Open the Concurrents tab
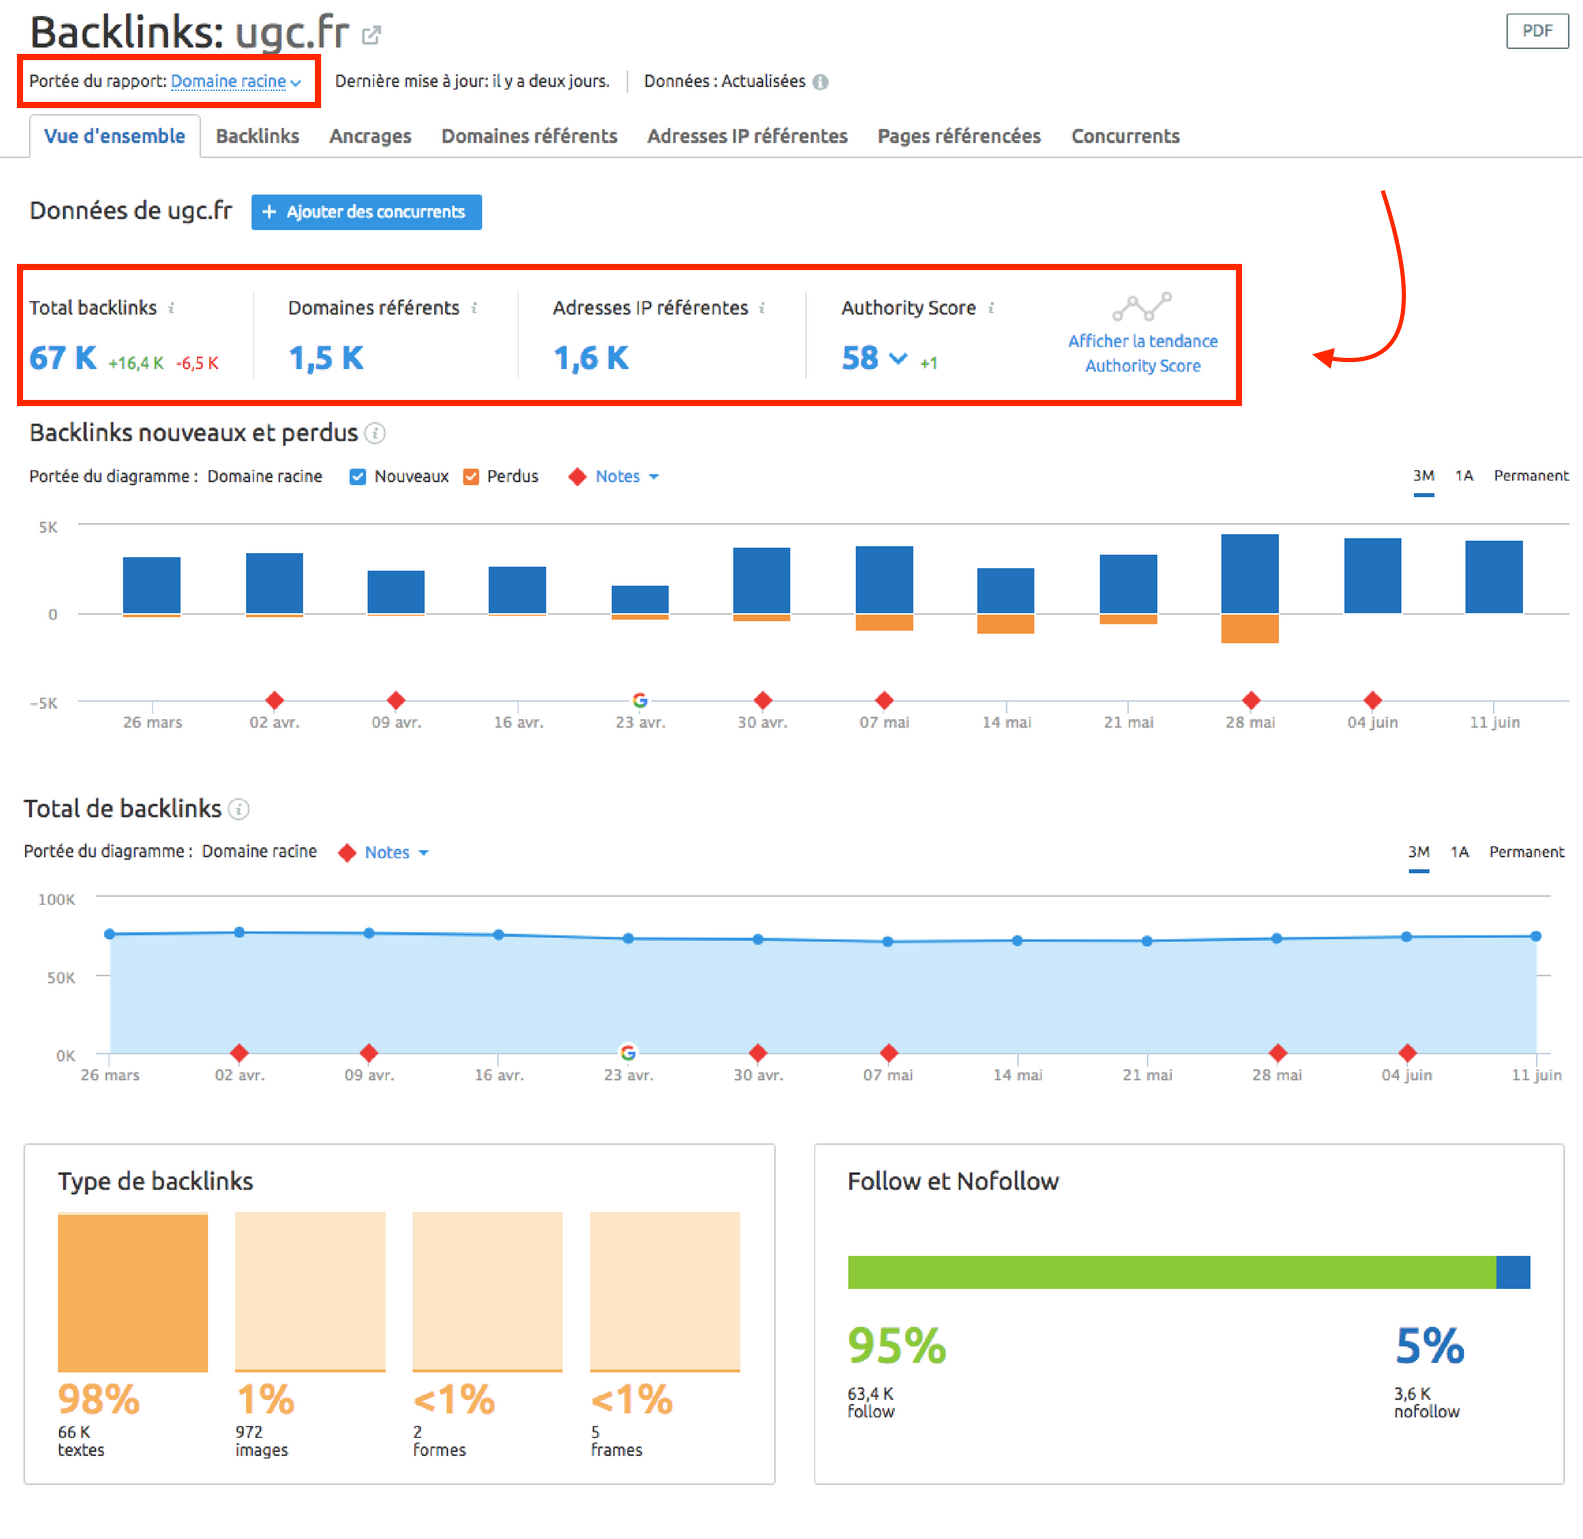Image resolution: width=1583 pixels, height=1539 pixels. (x=1125, y=136)
